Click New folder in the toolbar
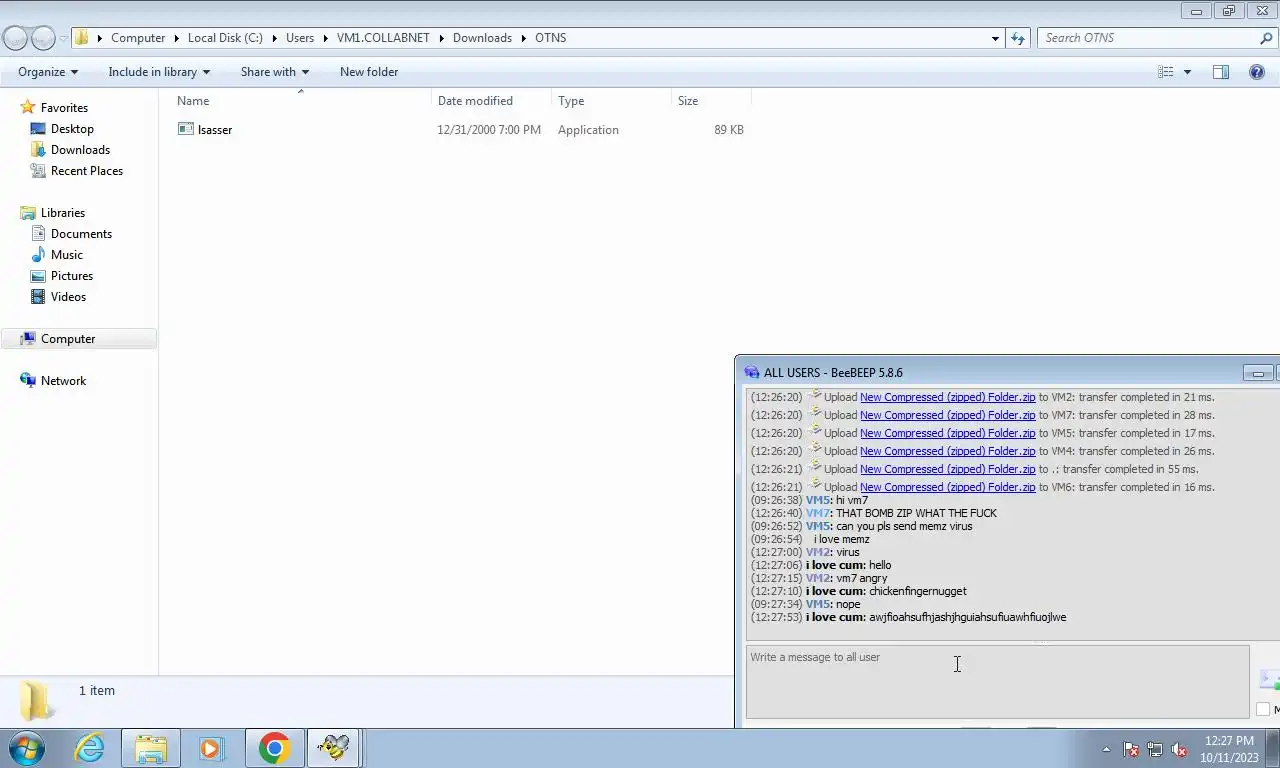The width and height of the screenshot is (1280, 768). pos(369,72)
